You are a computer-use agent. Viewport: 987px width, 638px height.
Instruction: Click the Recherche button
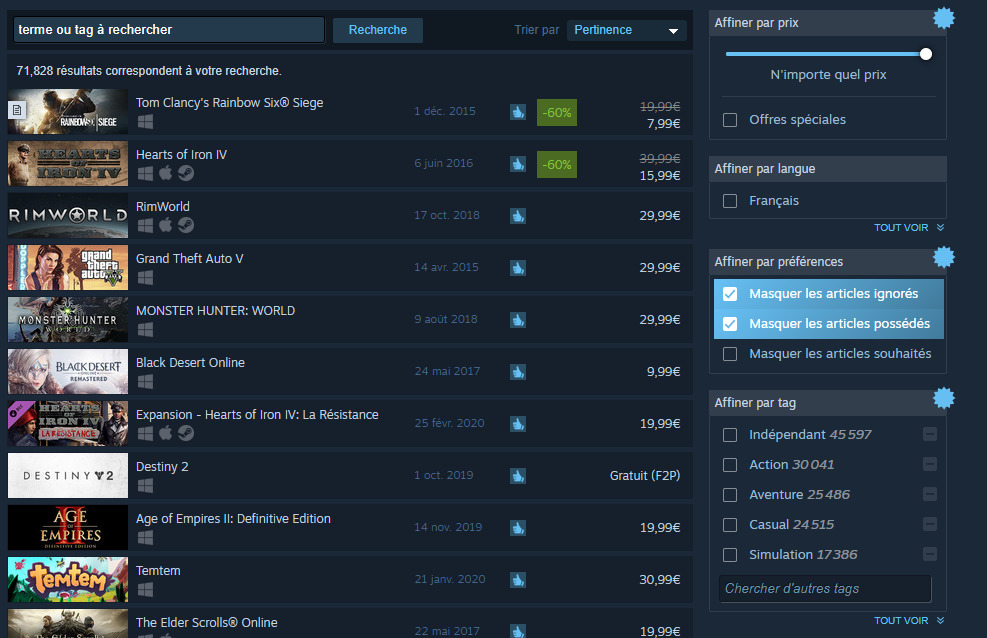377,30
